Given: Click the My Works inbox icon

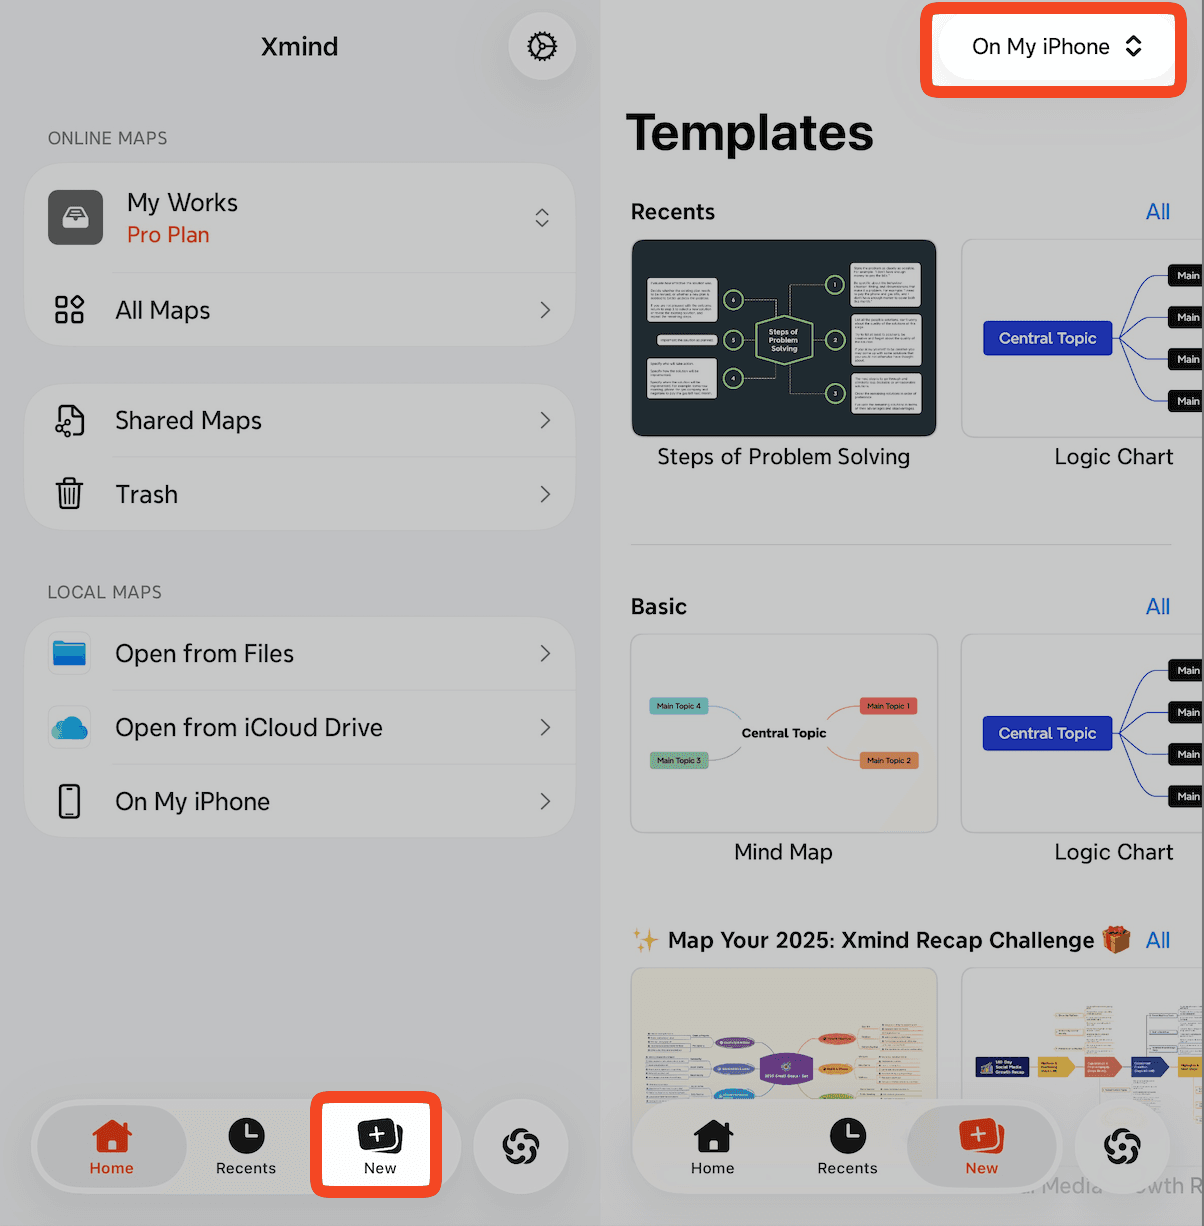Looking at the screenshot, I should click(76, 217).
